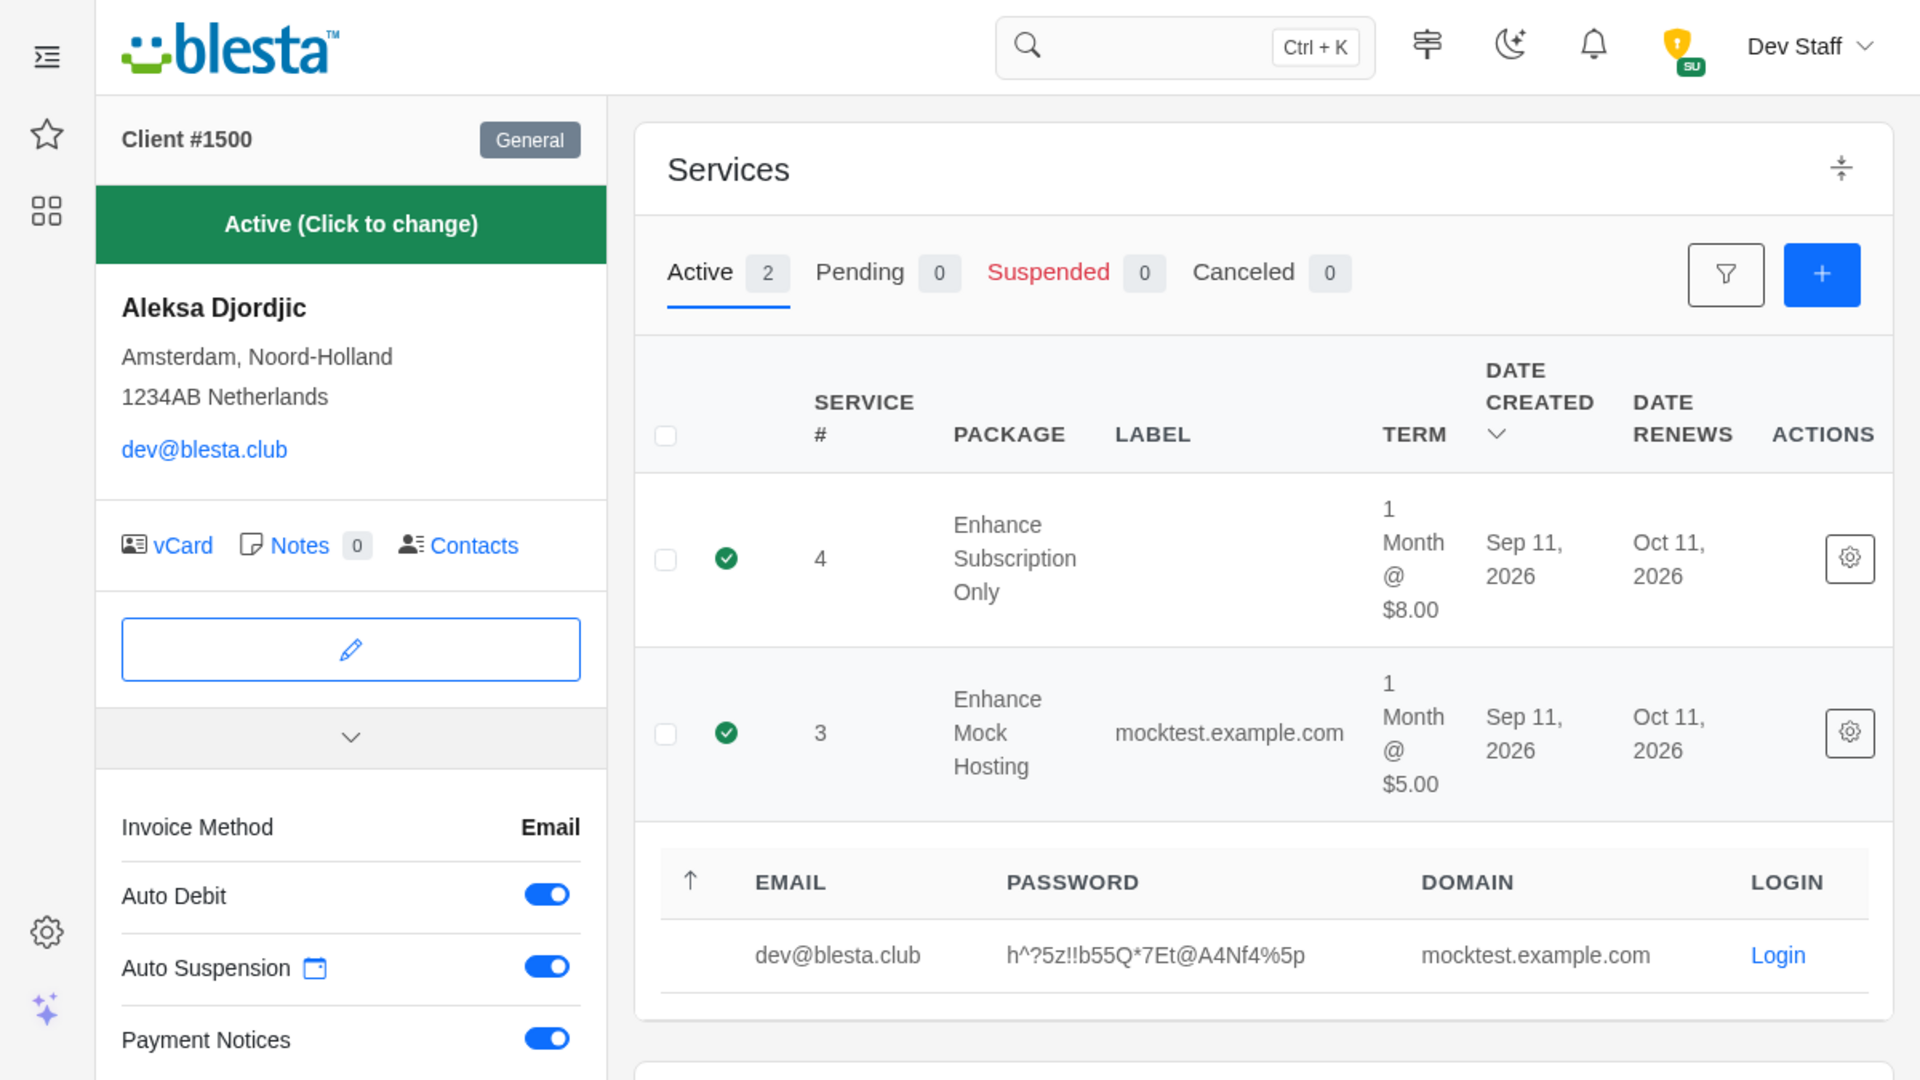Sort by Term column header

(x=1414, y=434)
